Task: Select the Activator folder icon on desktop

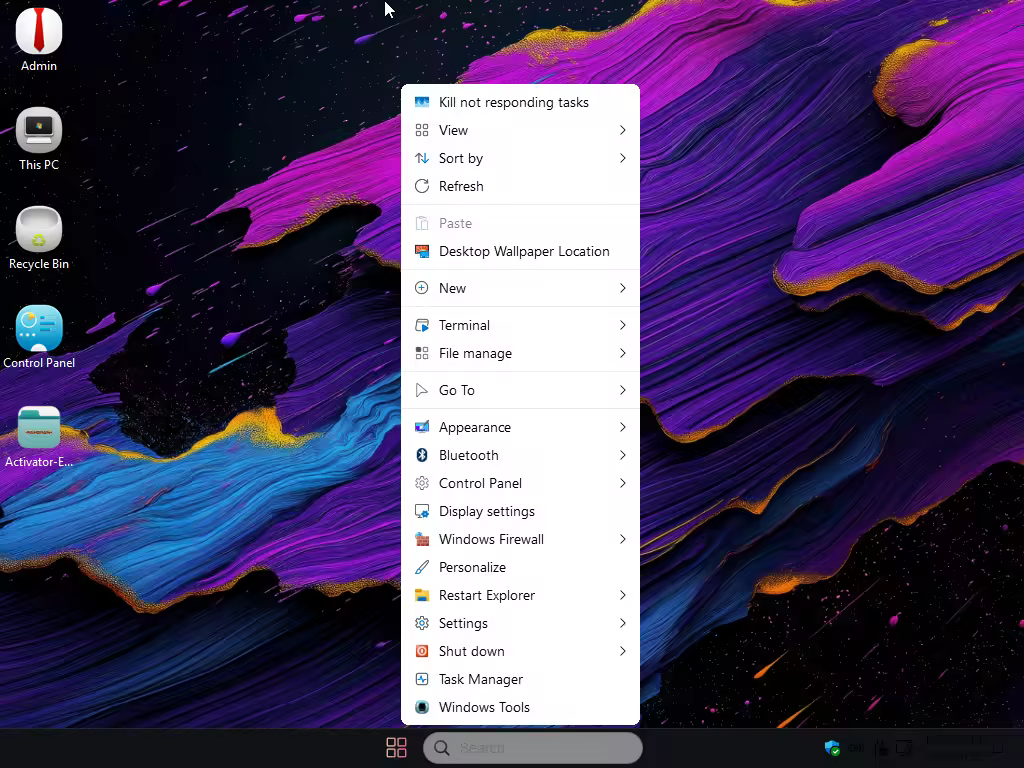Action: pyautogui.click(x=39, y=428)
